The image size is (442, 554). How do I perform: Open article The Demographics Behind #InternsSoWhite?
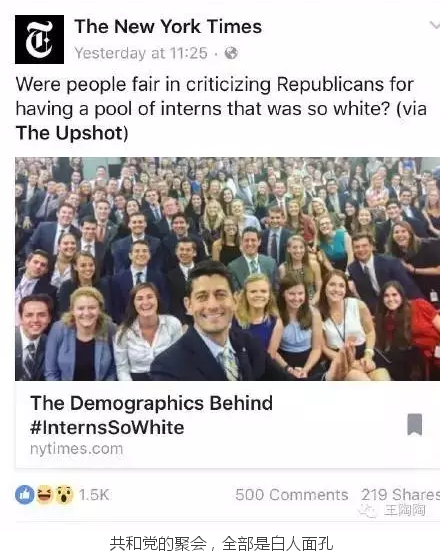[x=151, y=415]
